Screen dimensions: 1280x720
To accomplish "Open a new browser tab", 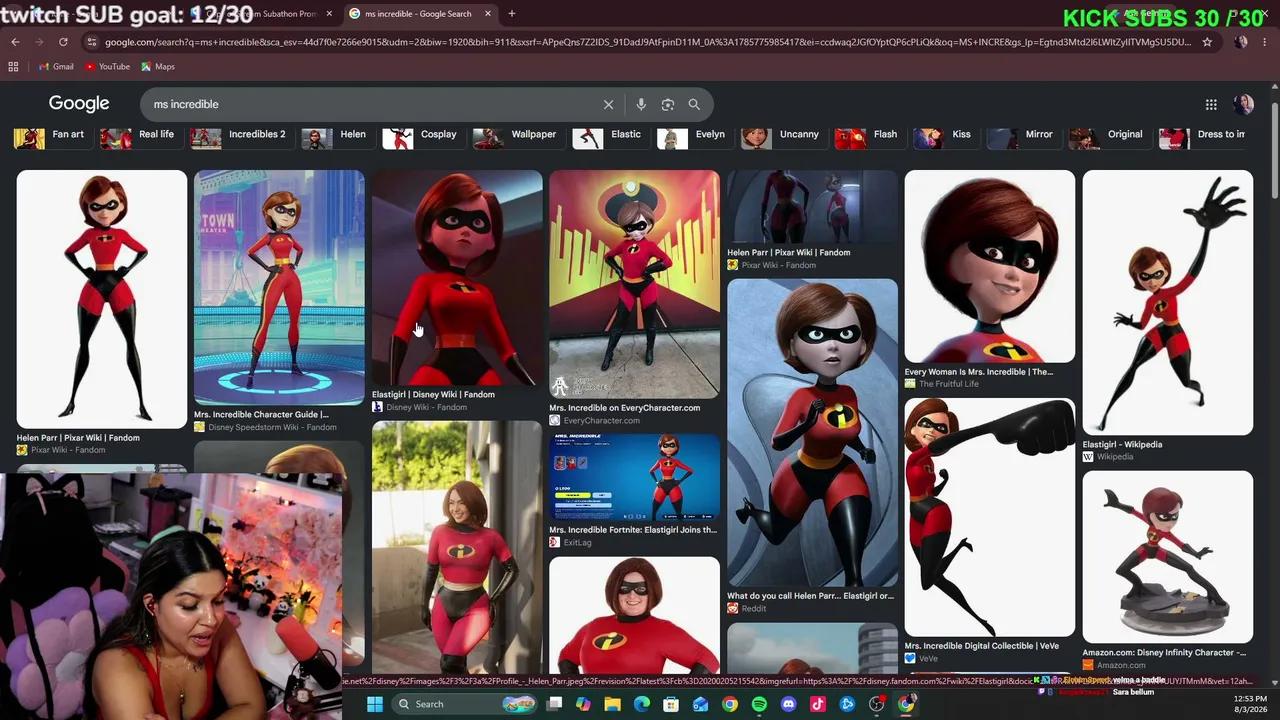I will click(x=512, y=14).
